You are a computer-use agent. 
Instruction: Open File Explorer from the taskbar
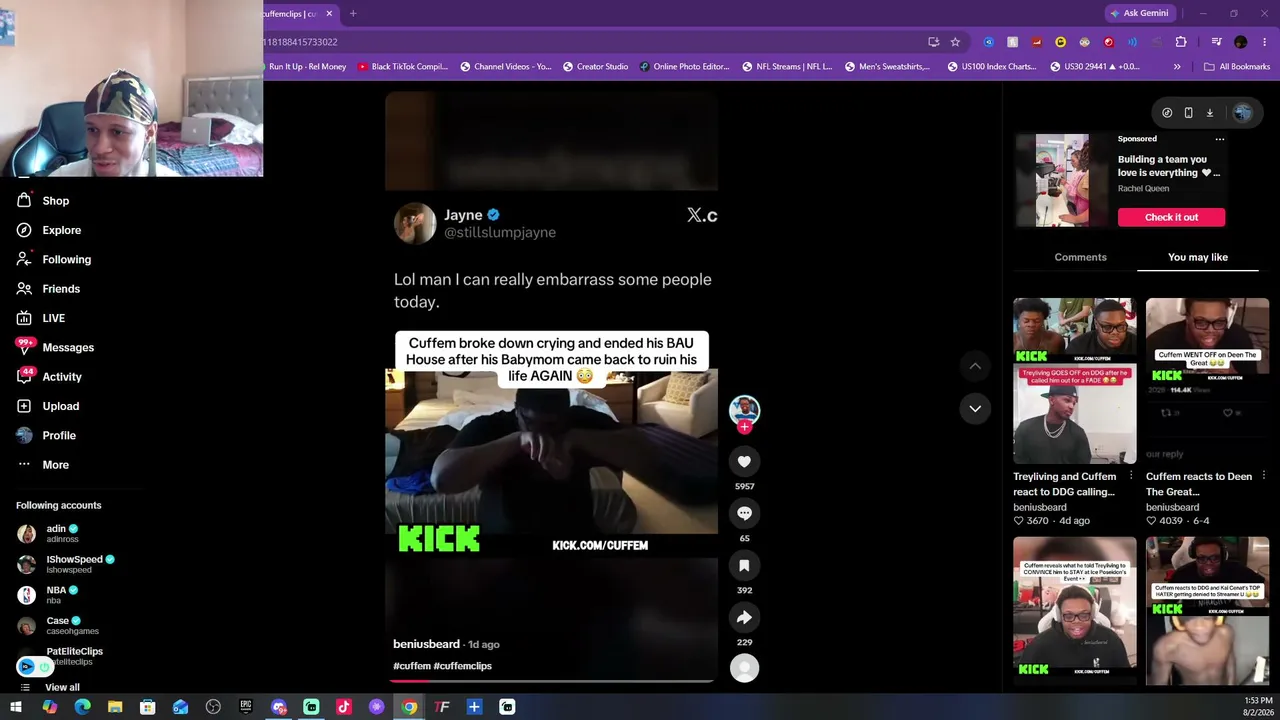(115, 707)
